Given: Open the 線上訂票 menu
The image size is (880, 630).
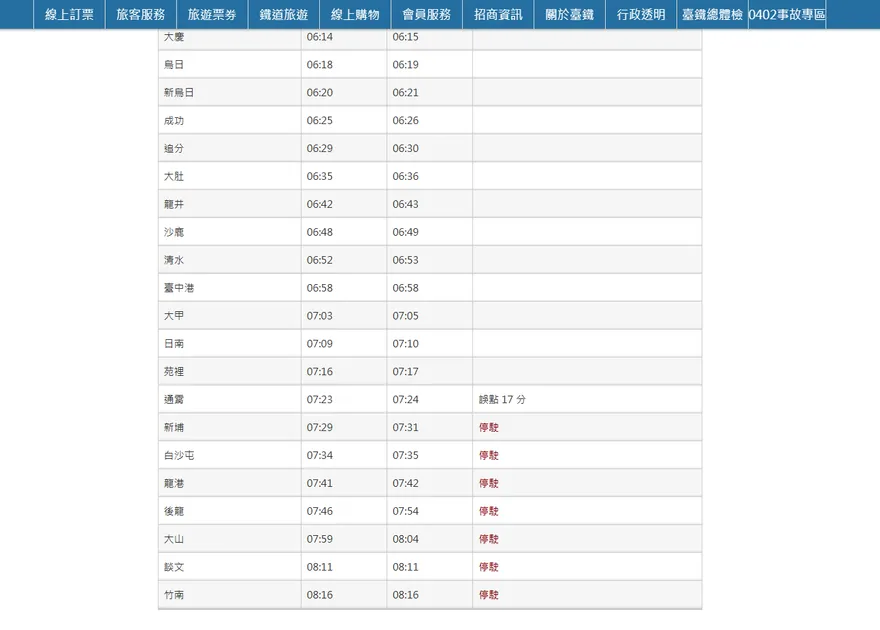Looking at the screenshot, I should [69, 15].
